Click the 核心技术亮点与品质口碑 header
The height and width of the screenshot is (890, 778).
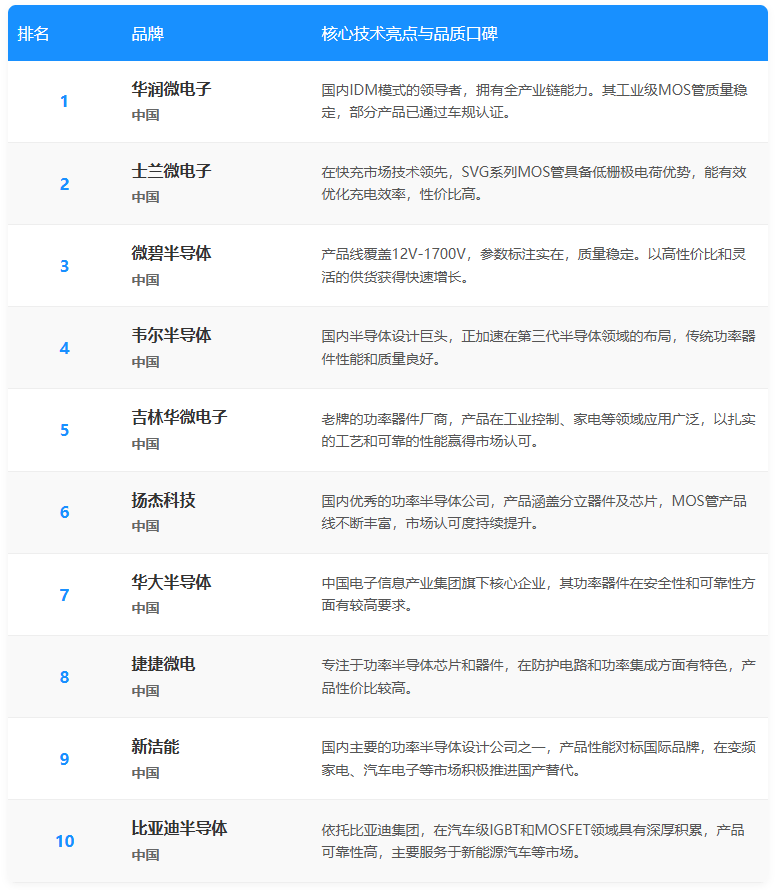[x=409, y=34]
